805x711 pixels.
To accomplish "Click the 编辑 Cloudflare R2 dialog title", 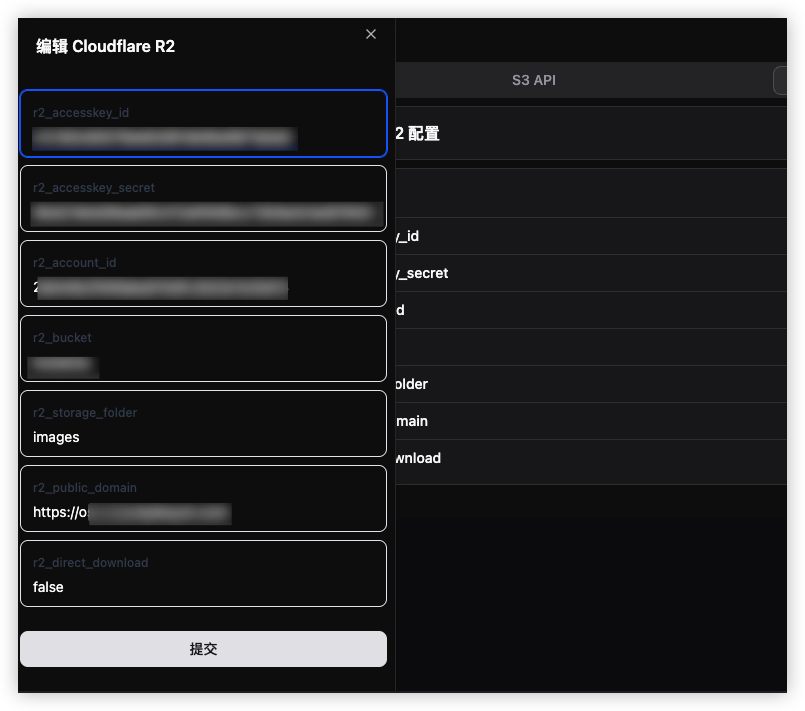I will (105, 46).
